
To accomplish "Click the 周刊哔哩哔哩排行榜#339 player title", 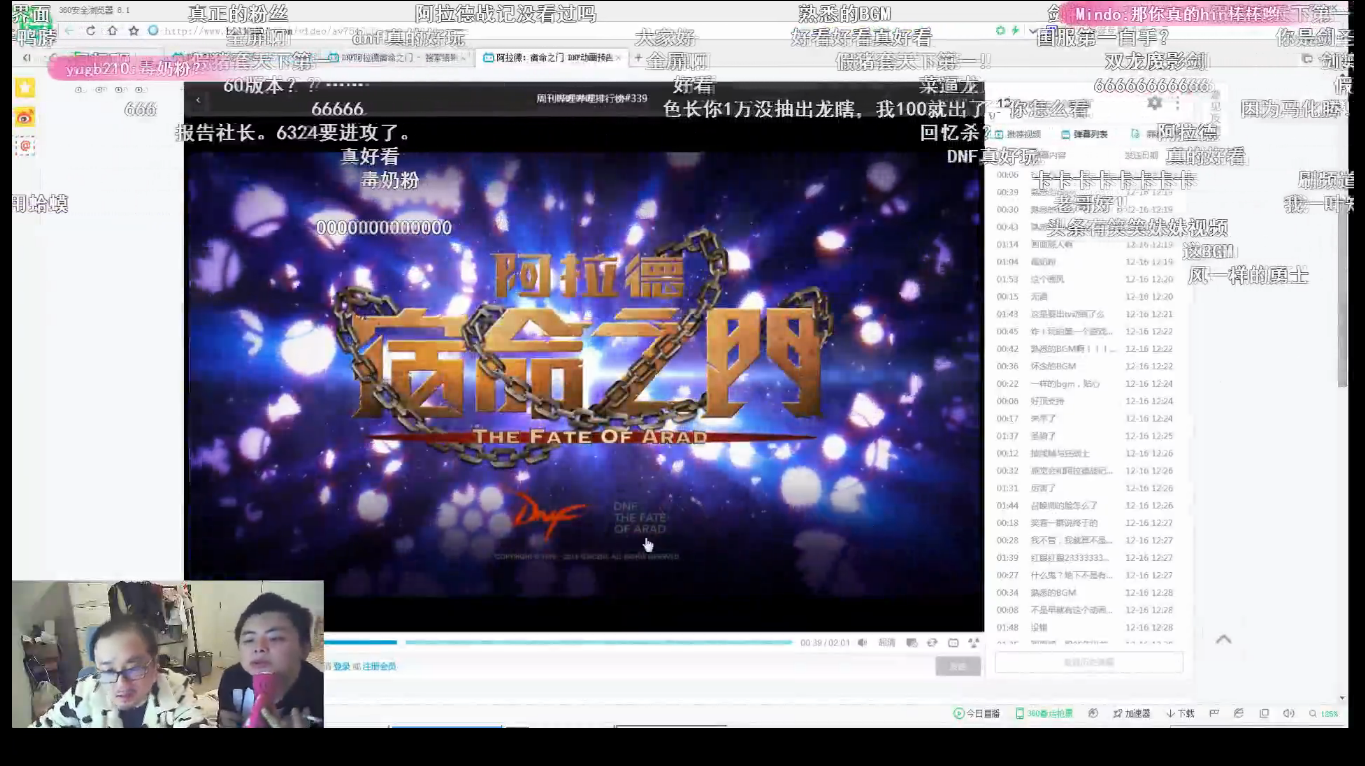I will pyautogui.click(x=592, y=99).
